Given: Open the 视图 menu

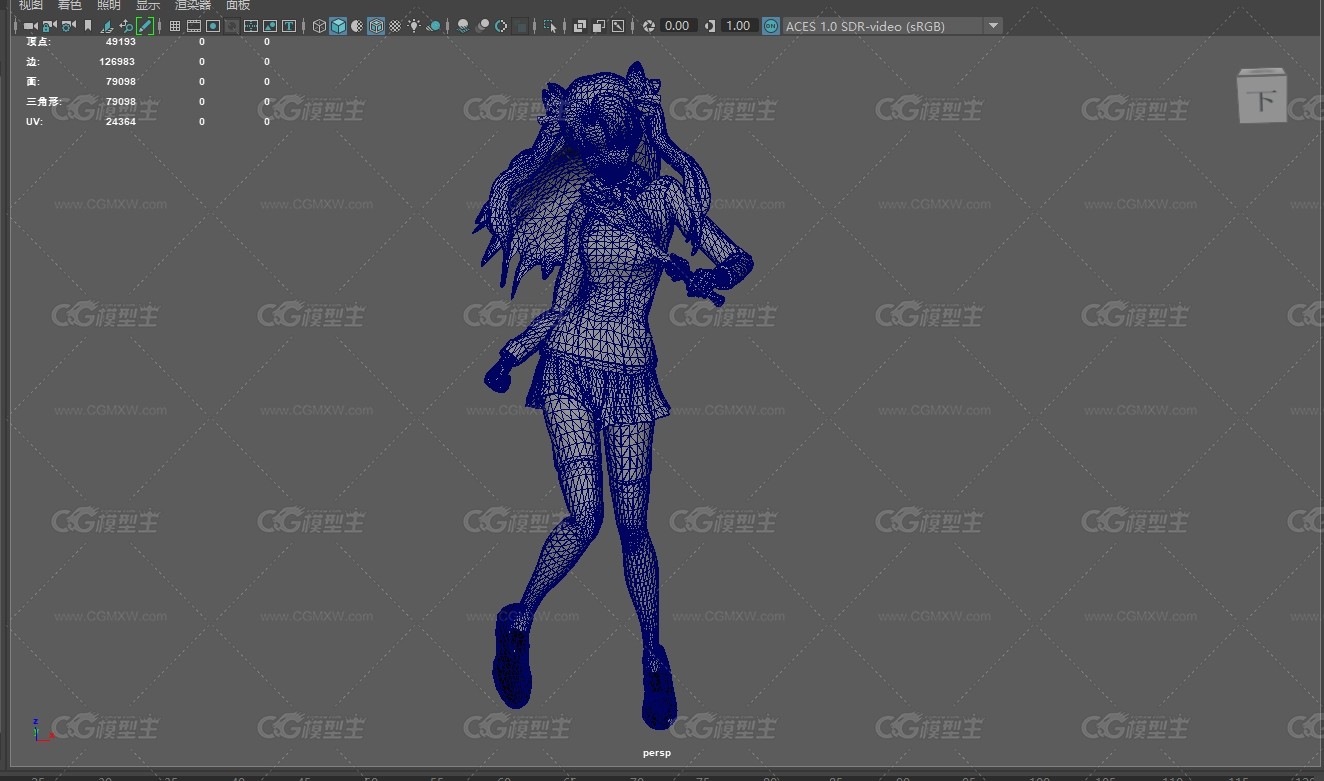Looking at the screenshot, I should coord(31,5).
